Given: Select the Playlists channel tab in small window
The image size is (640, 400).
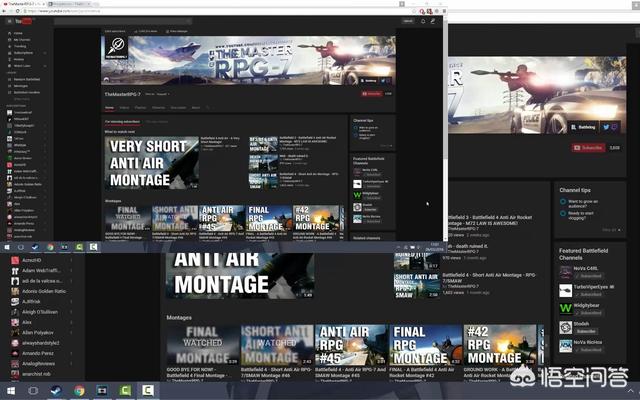Looking at the screenshot, I should [x=140, y=108].
